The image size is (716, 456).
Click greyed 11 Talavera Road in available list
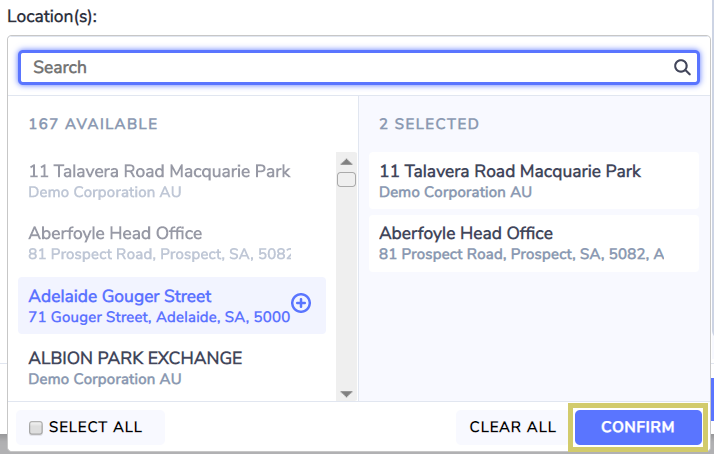click(x=172, y=181)
